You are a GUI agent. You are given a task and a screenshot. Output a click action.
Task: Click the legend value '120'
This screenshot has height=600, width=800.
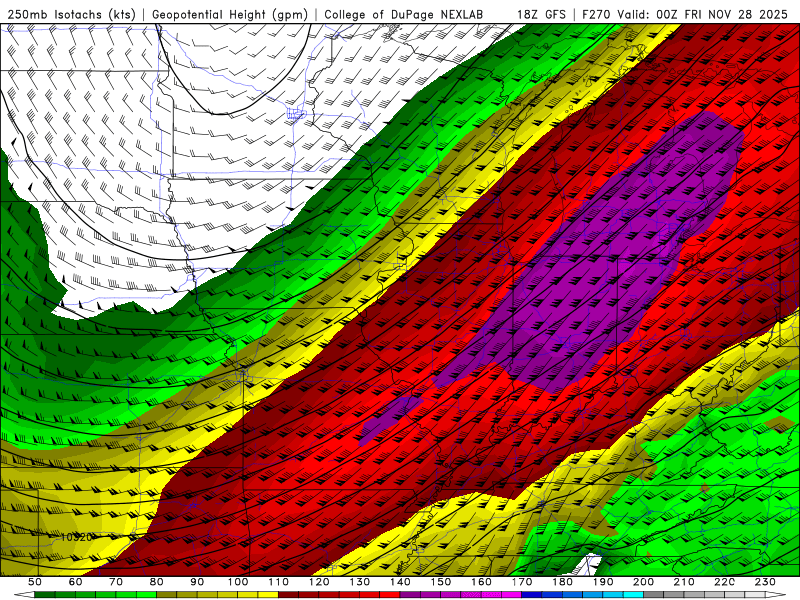click(319, 582)
